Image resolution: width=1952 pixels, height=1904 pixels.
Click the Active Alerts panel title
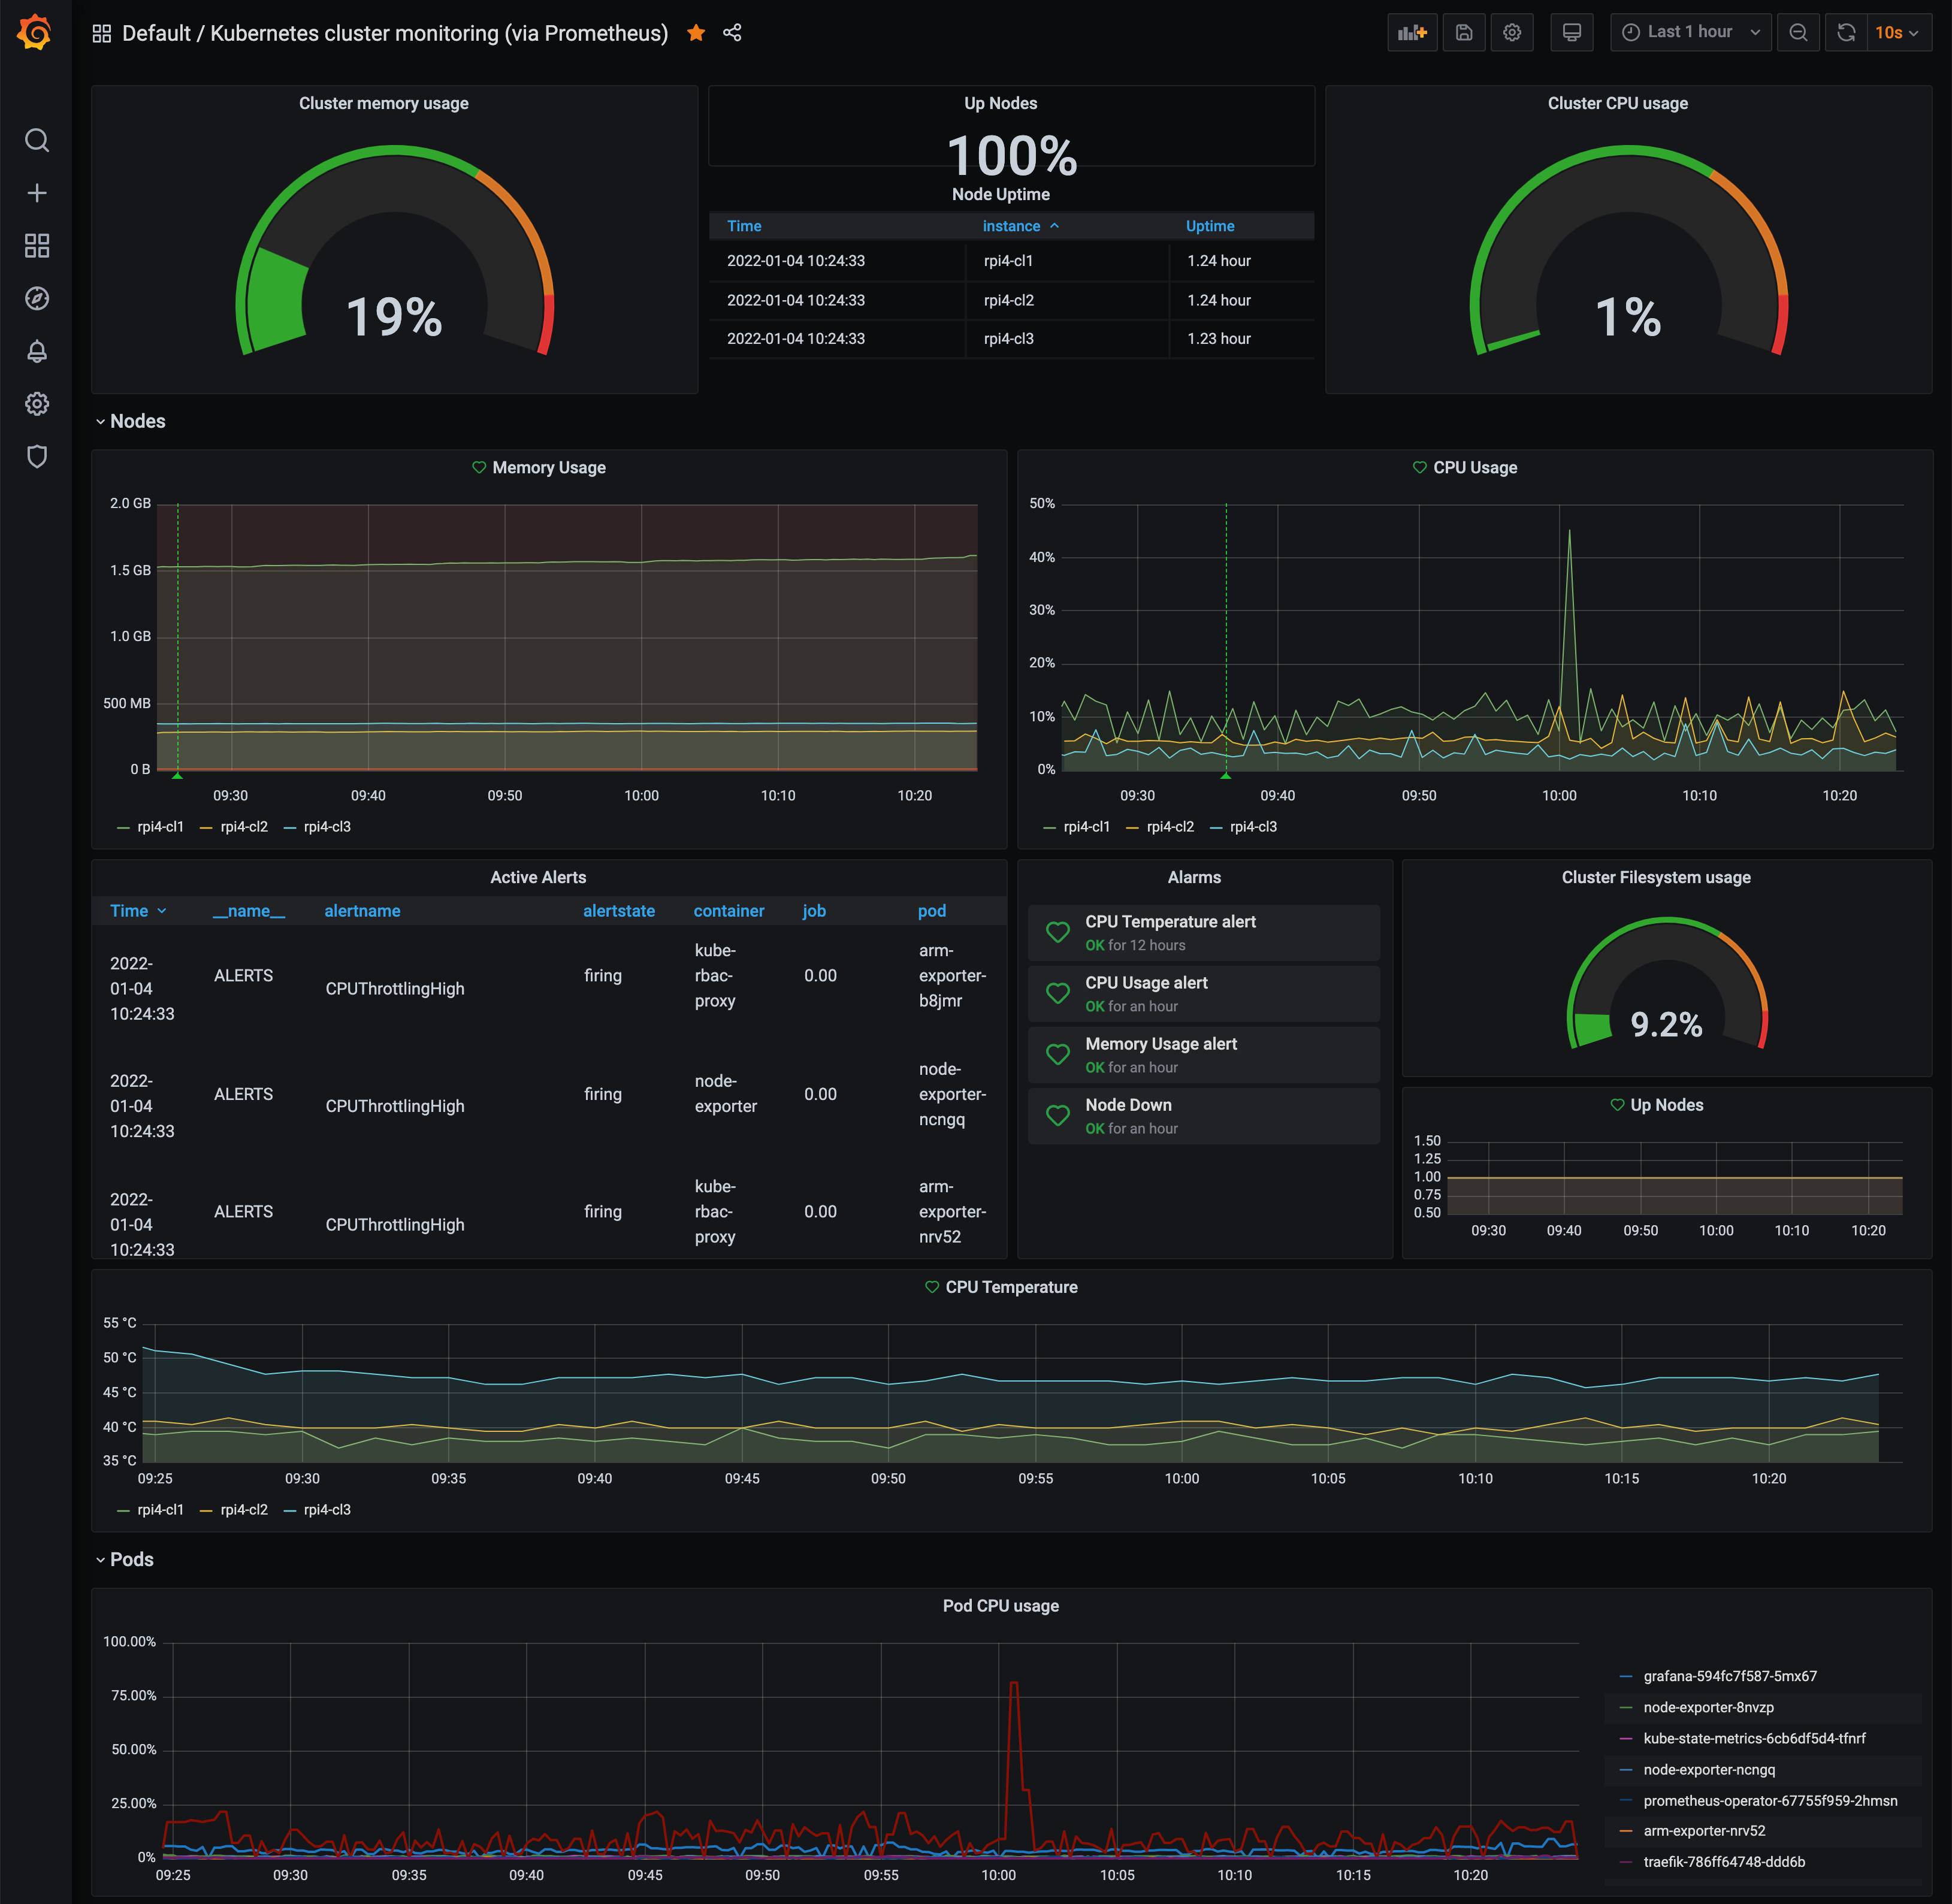pos(538,877)
